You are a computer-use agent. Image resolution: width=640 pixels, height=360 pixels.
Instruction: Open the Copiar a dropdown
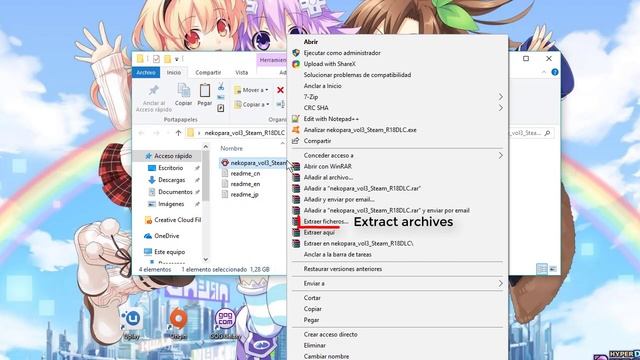251,105
